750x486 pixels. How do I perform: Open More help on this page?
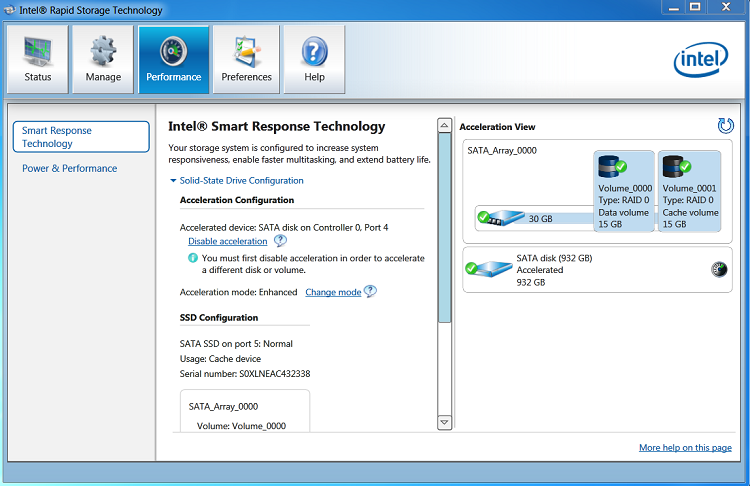click(685, 448)
